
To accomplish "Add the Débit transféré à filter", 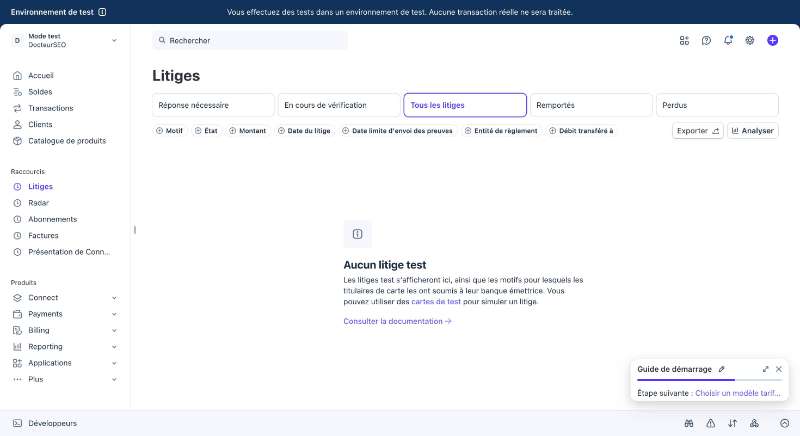I will coord(581,131).
